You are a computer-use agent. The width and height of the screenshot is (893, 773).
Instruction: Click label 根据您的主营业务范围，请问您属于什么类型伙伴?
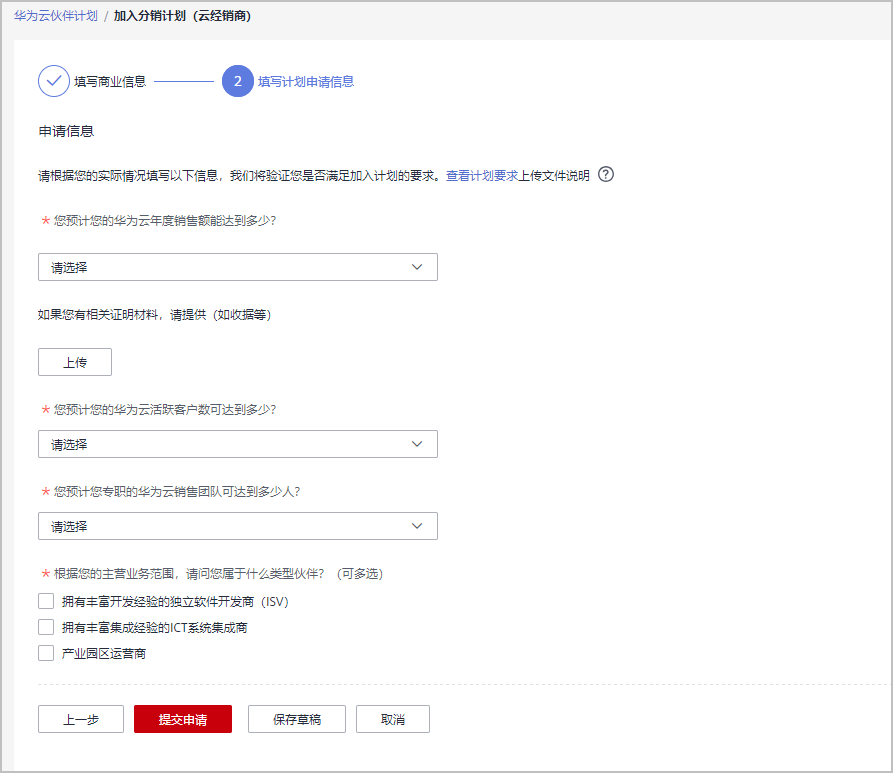click(x=189, y=574)
